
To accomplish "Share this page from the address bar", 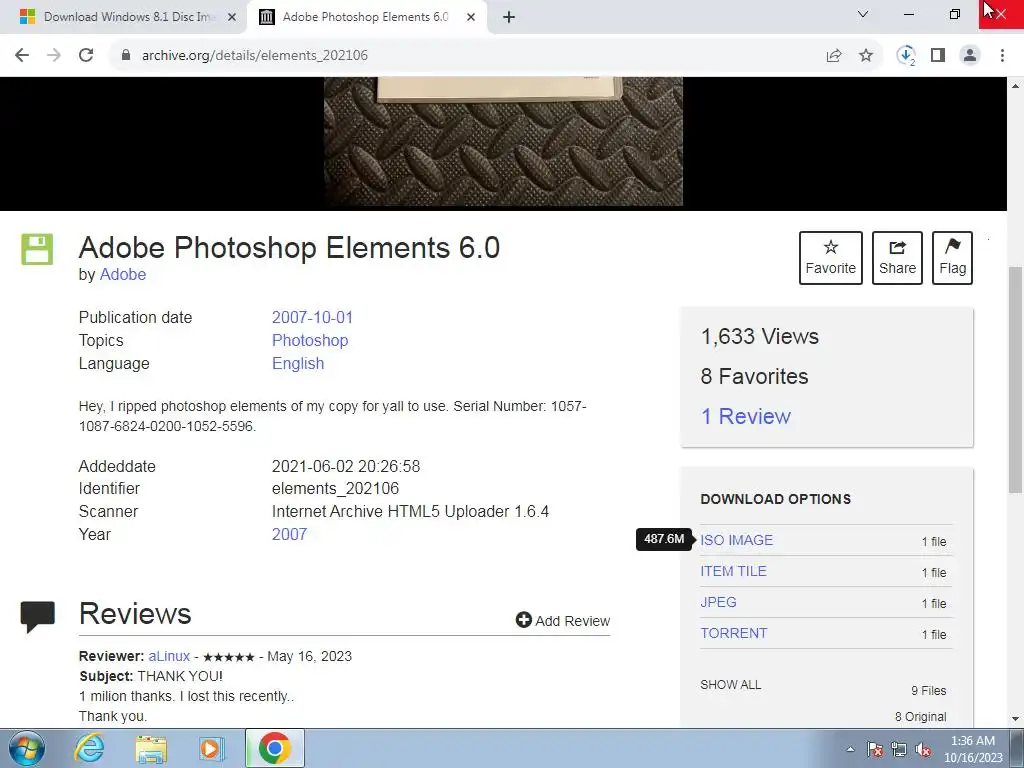I will tap(833, 56).
